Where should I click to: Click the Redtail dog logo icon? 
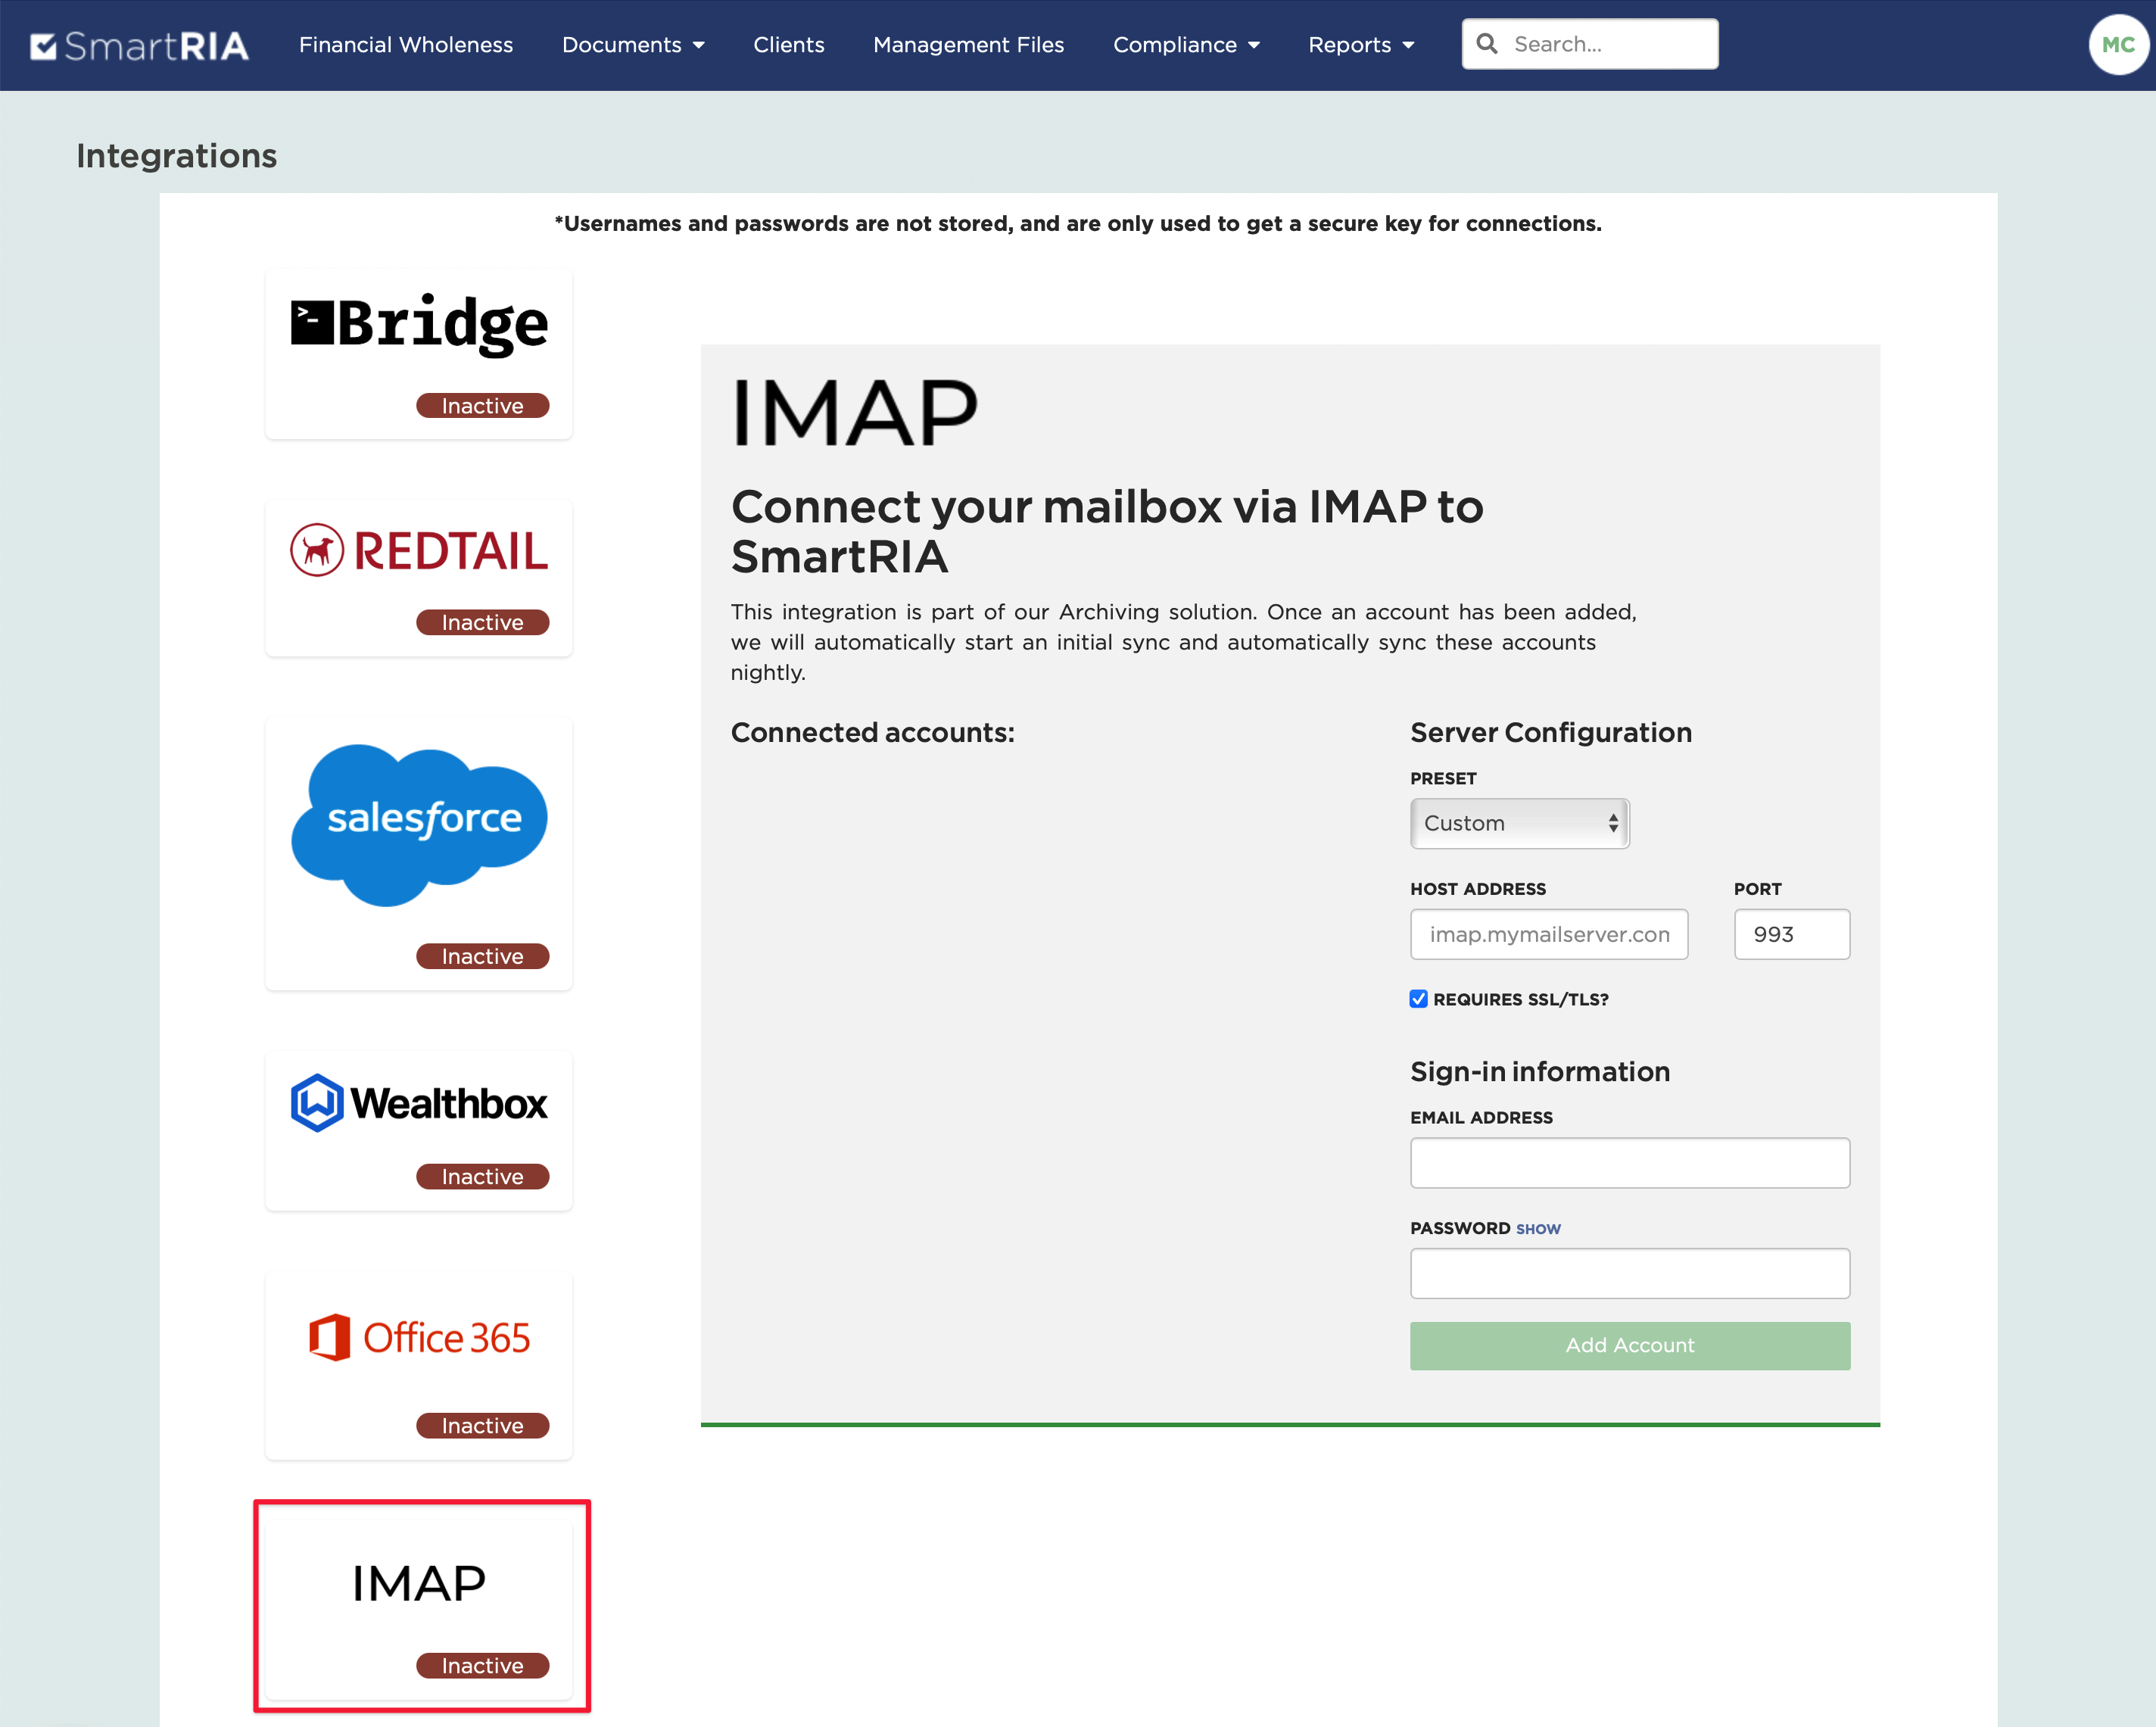317,550
